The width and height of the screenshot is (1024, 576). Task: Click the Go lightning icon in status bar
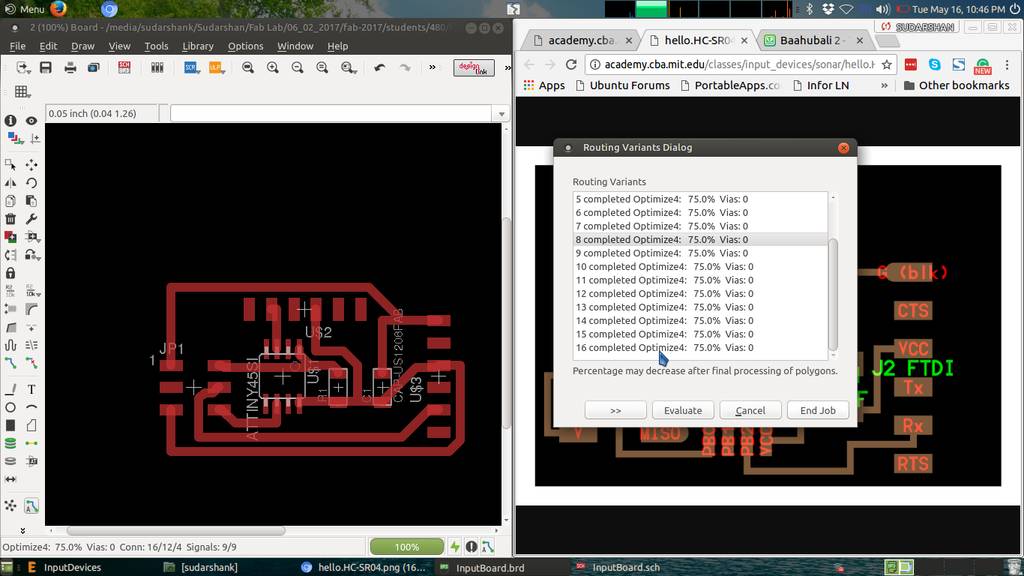point(455,547)
